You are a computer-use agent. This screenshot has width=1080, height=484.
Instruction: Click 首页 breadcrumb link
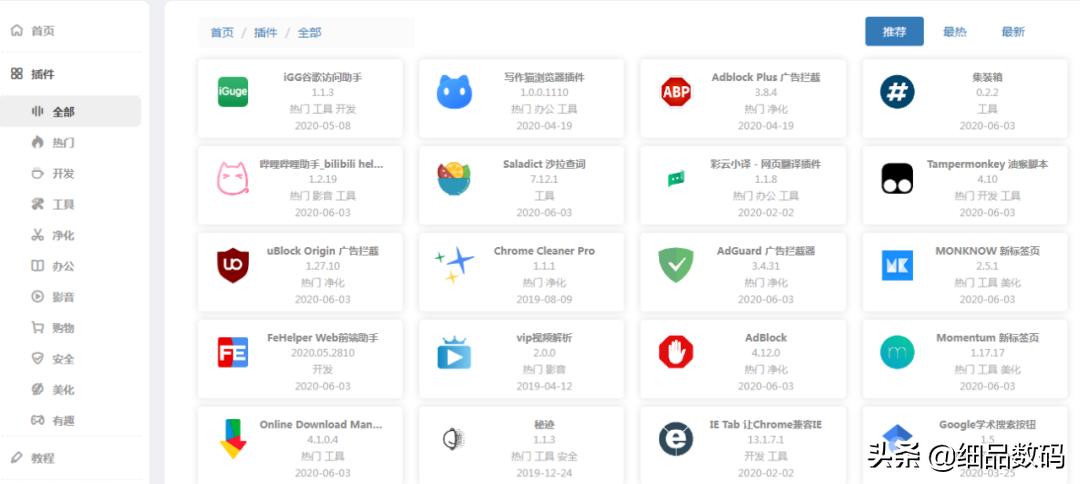[222, 32]
